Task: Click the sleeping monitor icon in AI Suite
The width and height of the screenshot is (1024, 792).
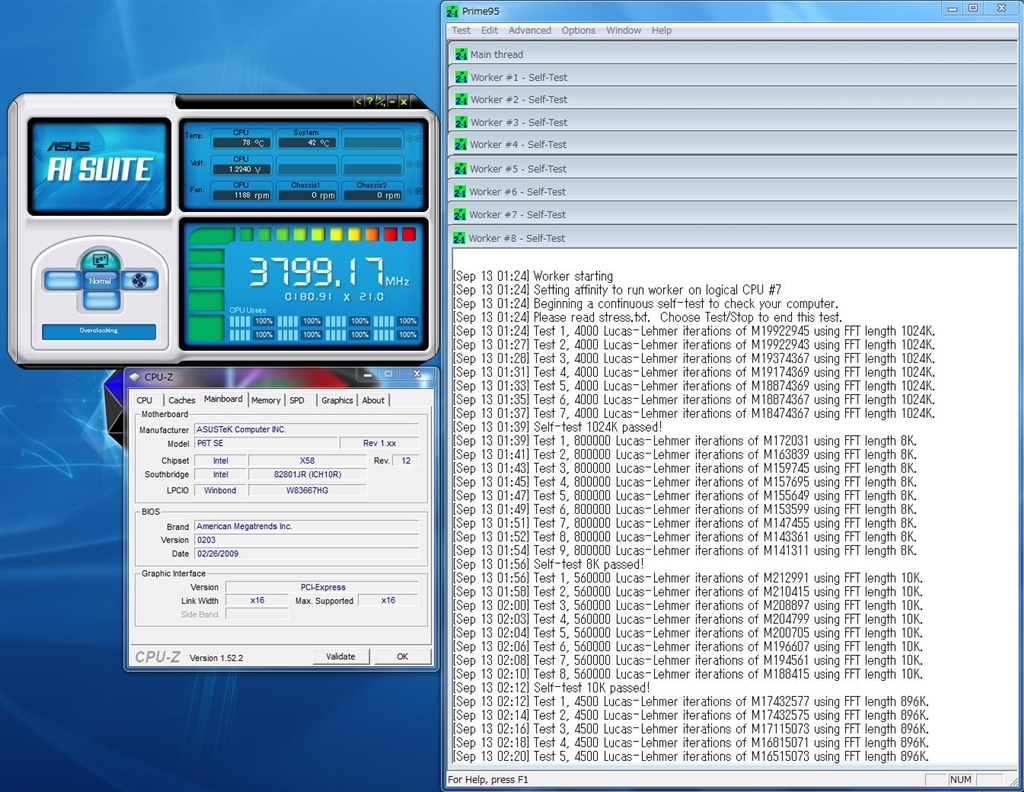Action: [99, 260]
